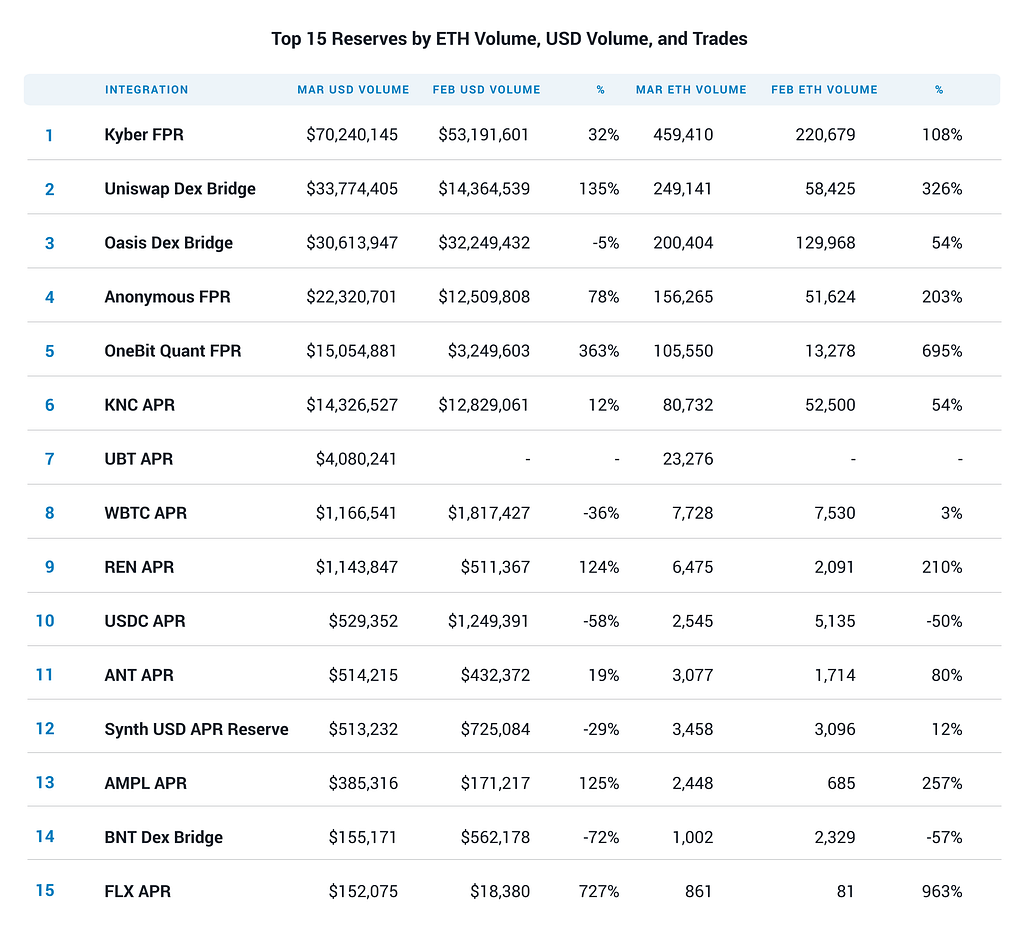The width and height of the screenshot is (1024, 951).
Task: Click the 363% USD change value
Action: 599,351
